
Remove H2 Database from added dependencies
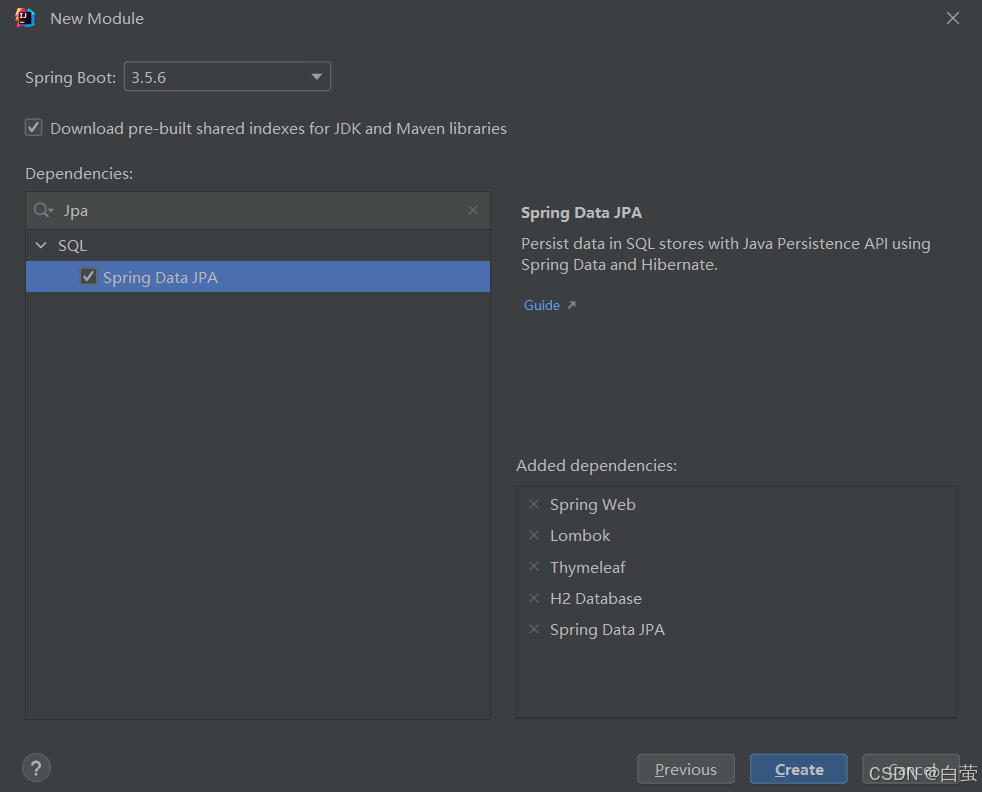click(534, 598)
